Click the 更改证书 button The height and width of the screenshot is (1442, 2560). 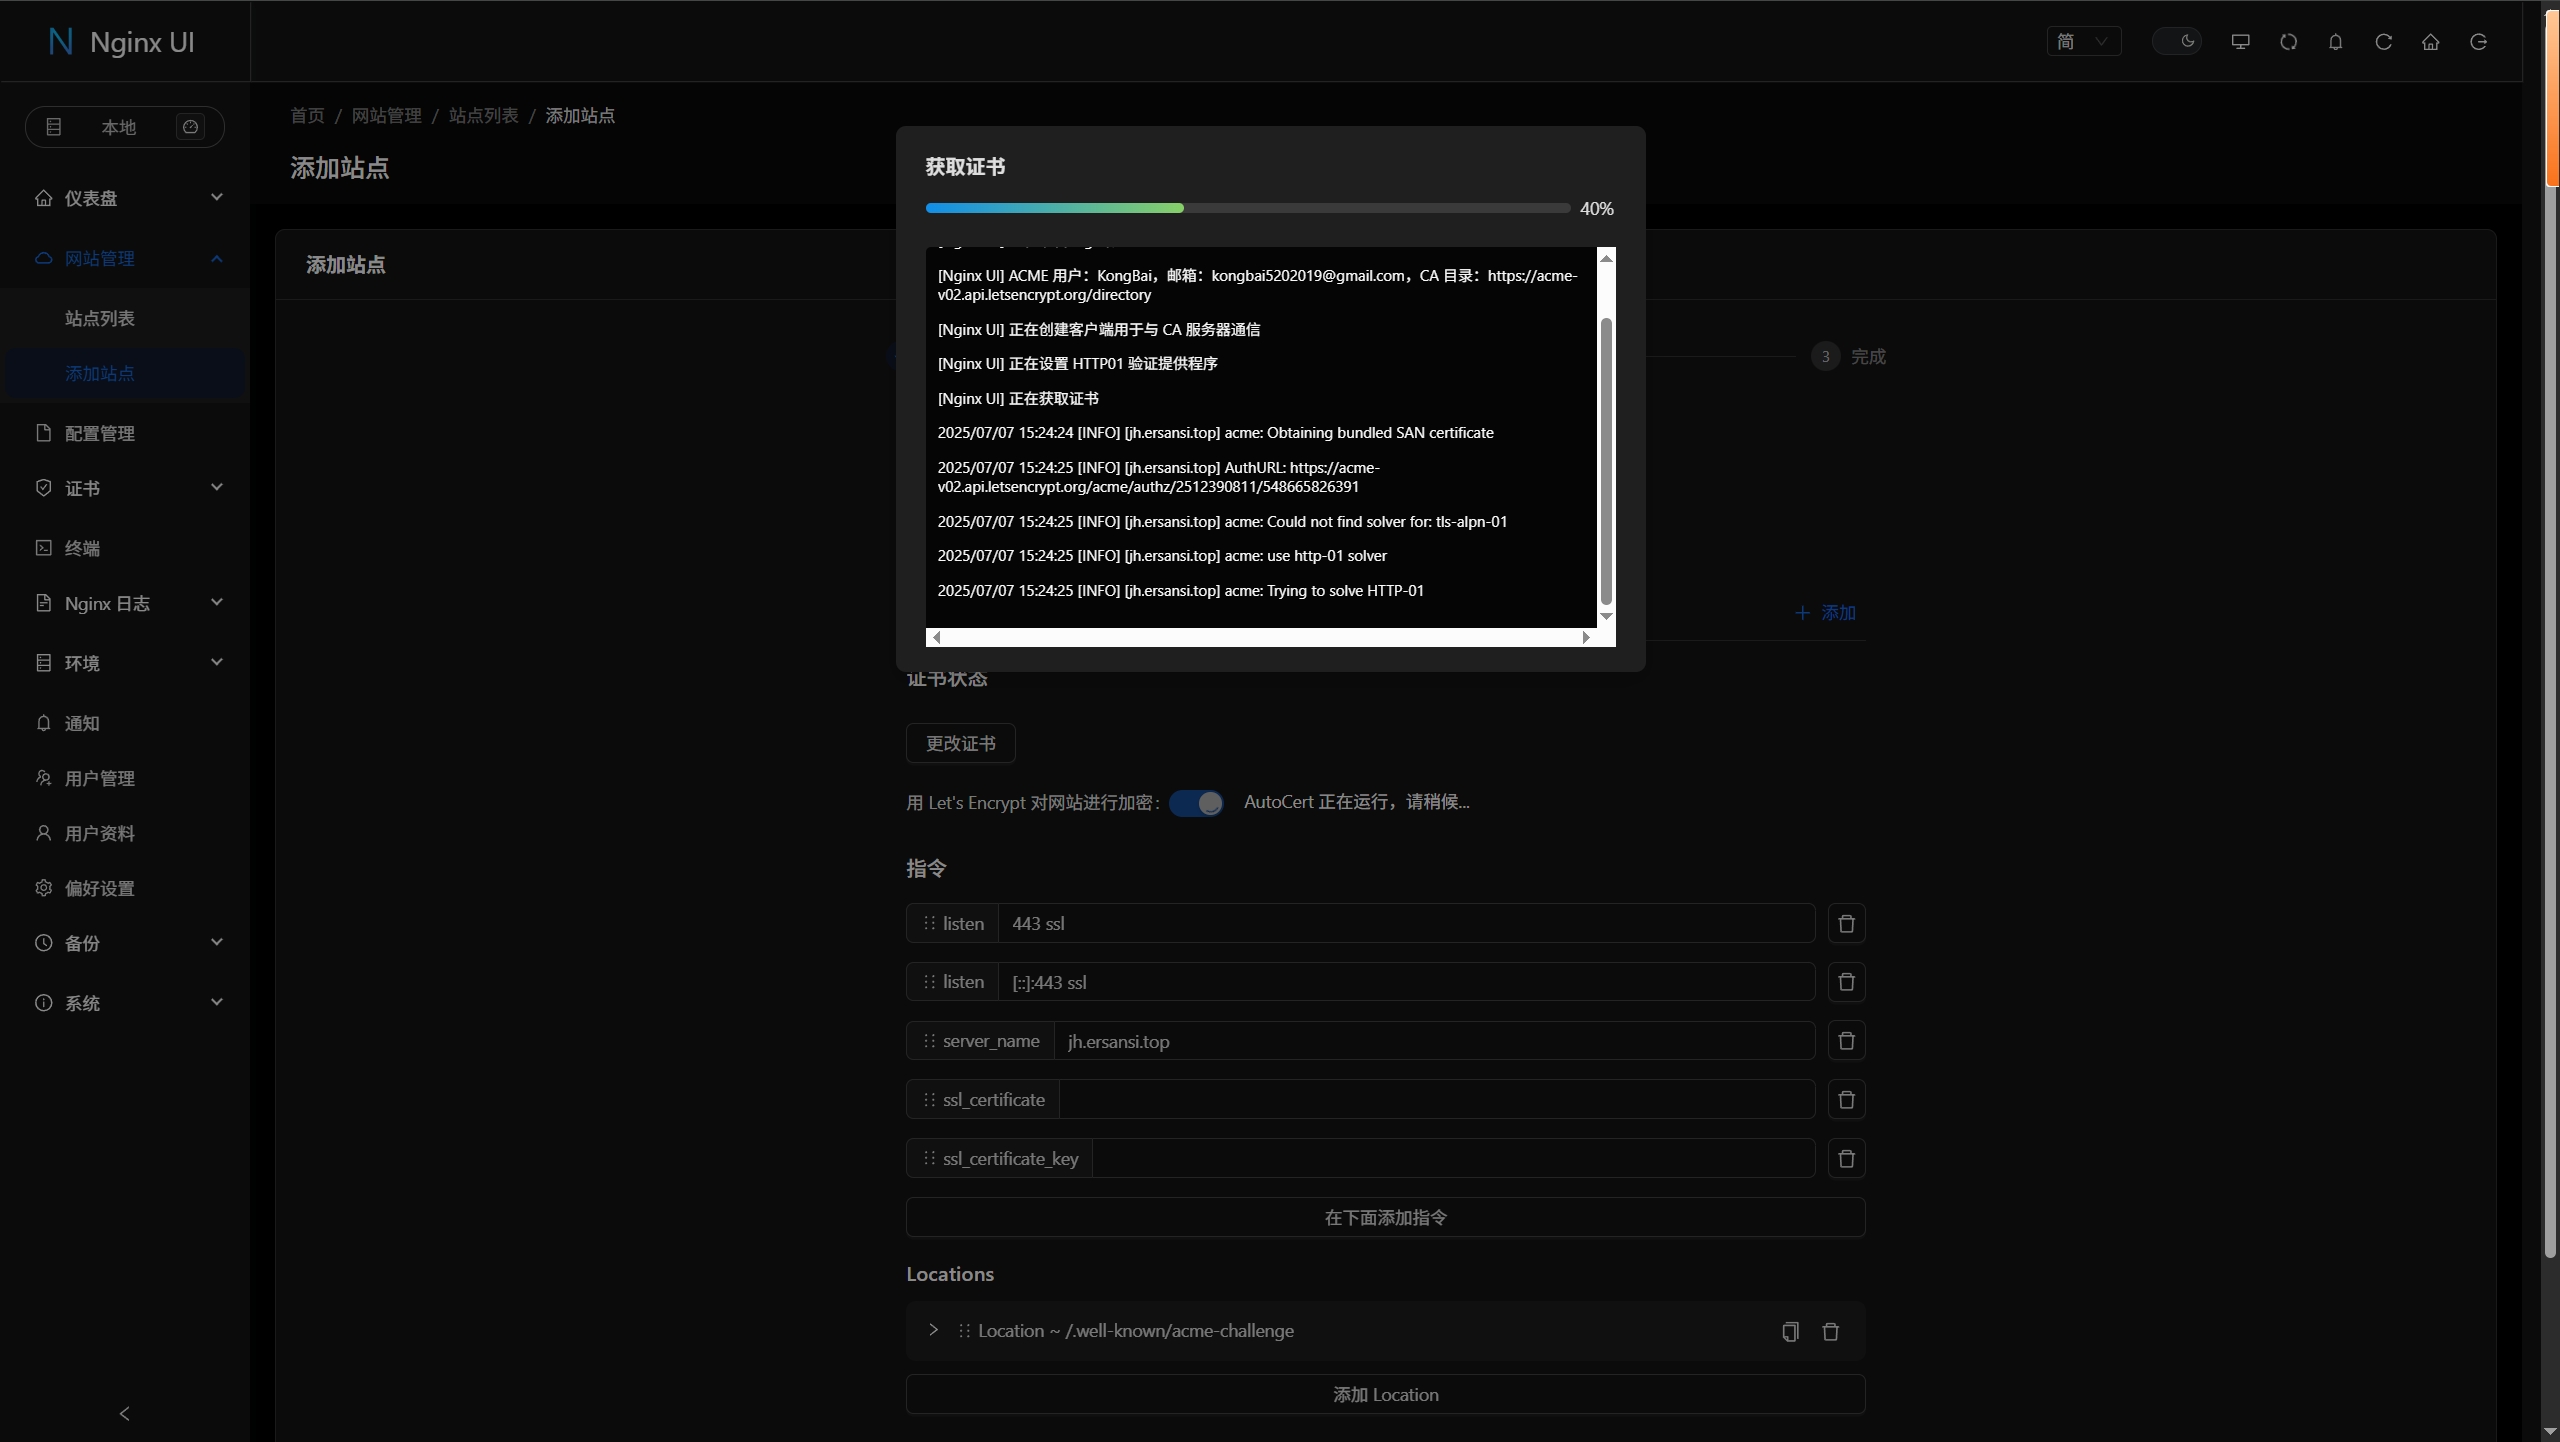(x=960, y=743)
